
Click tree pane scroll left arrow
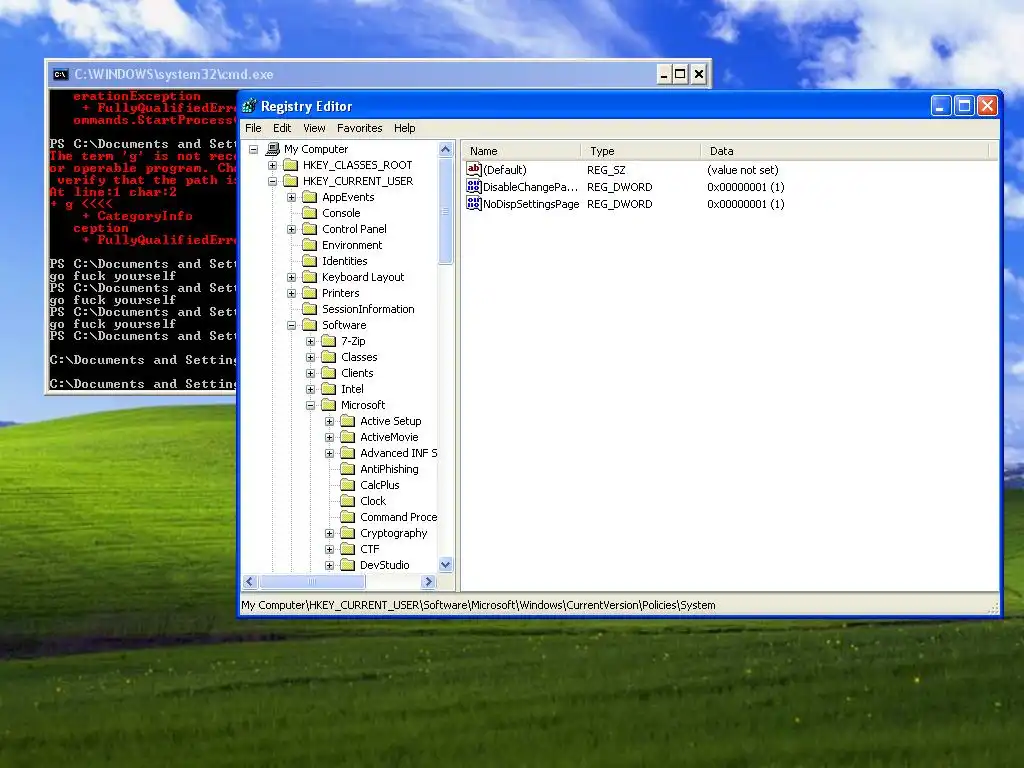point(250,581)
